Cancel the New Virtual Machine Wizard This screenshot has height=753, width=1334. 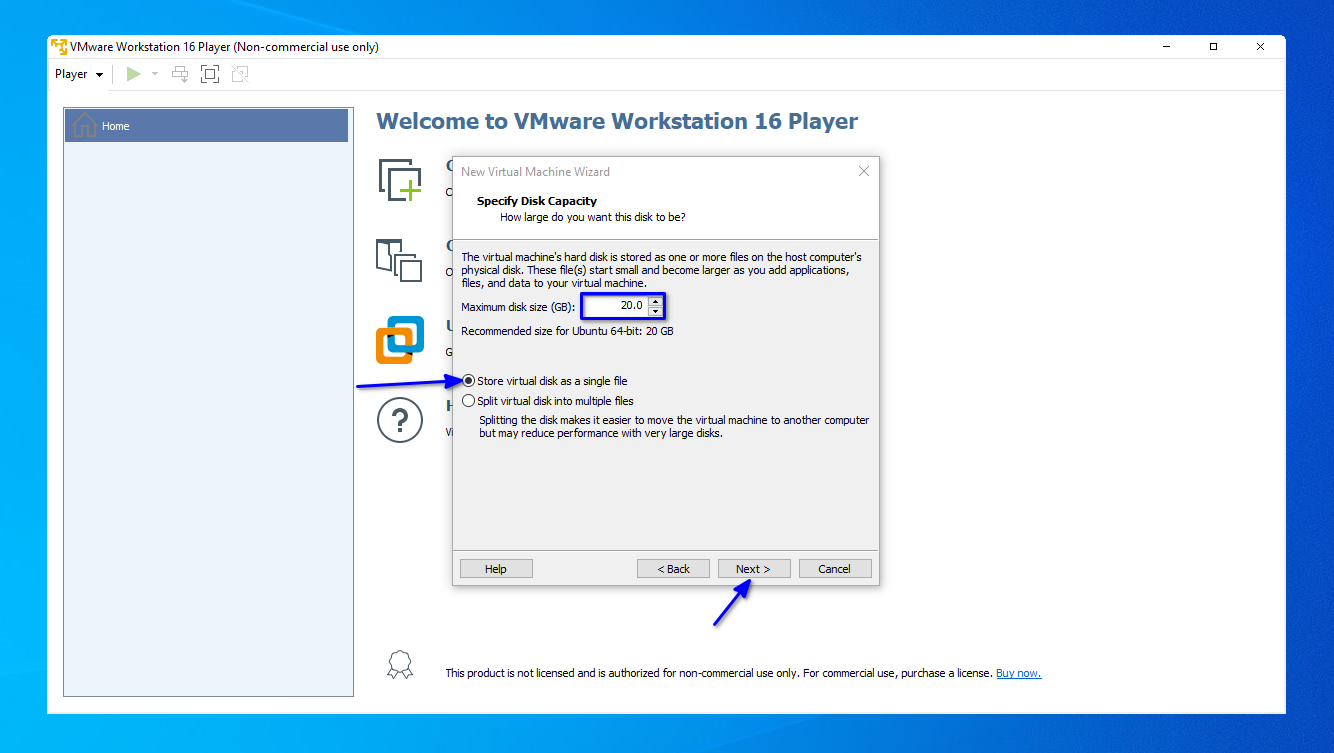[x=835, y=569]
